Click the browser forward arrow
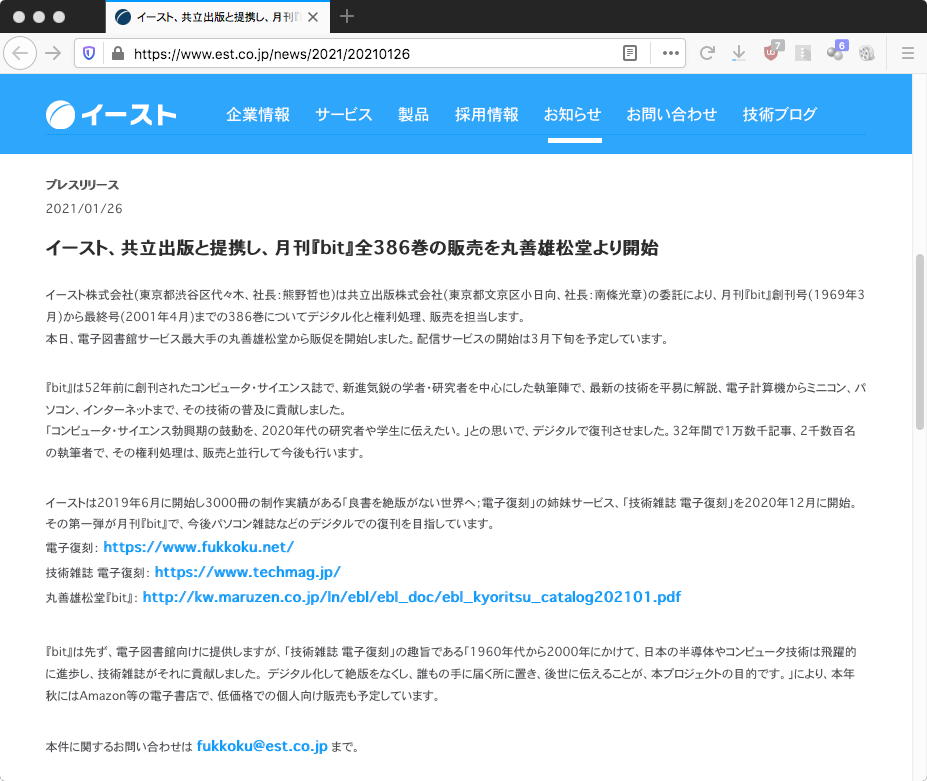This screenshot has height=781, width=927. [53, 53]
